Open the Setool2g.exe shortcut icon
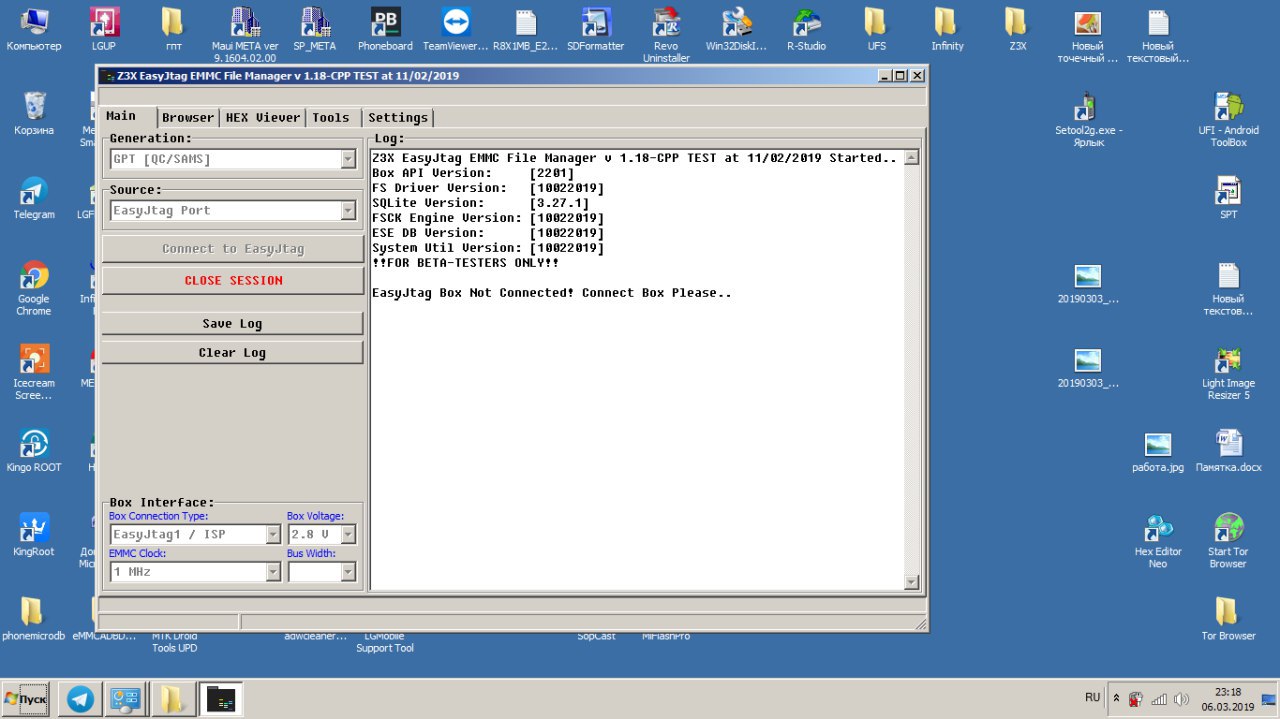 pos(1088,120)
